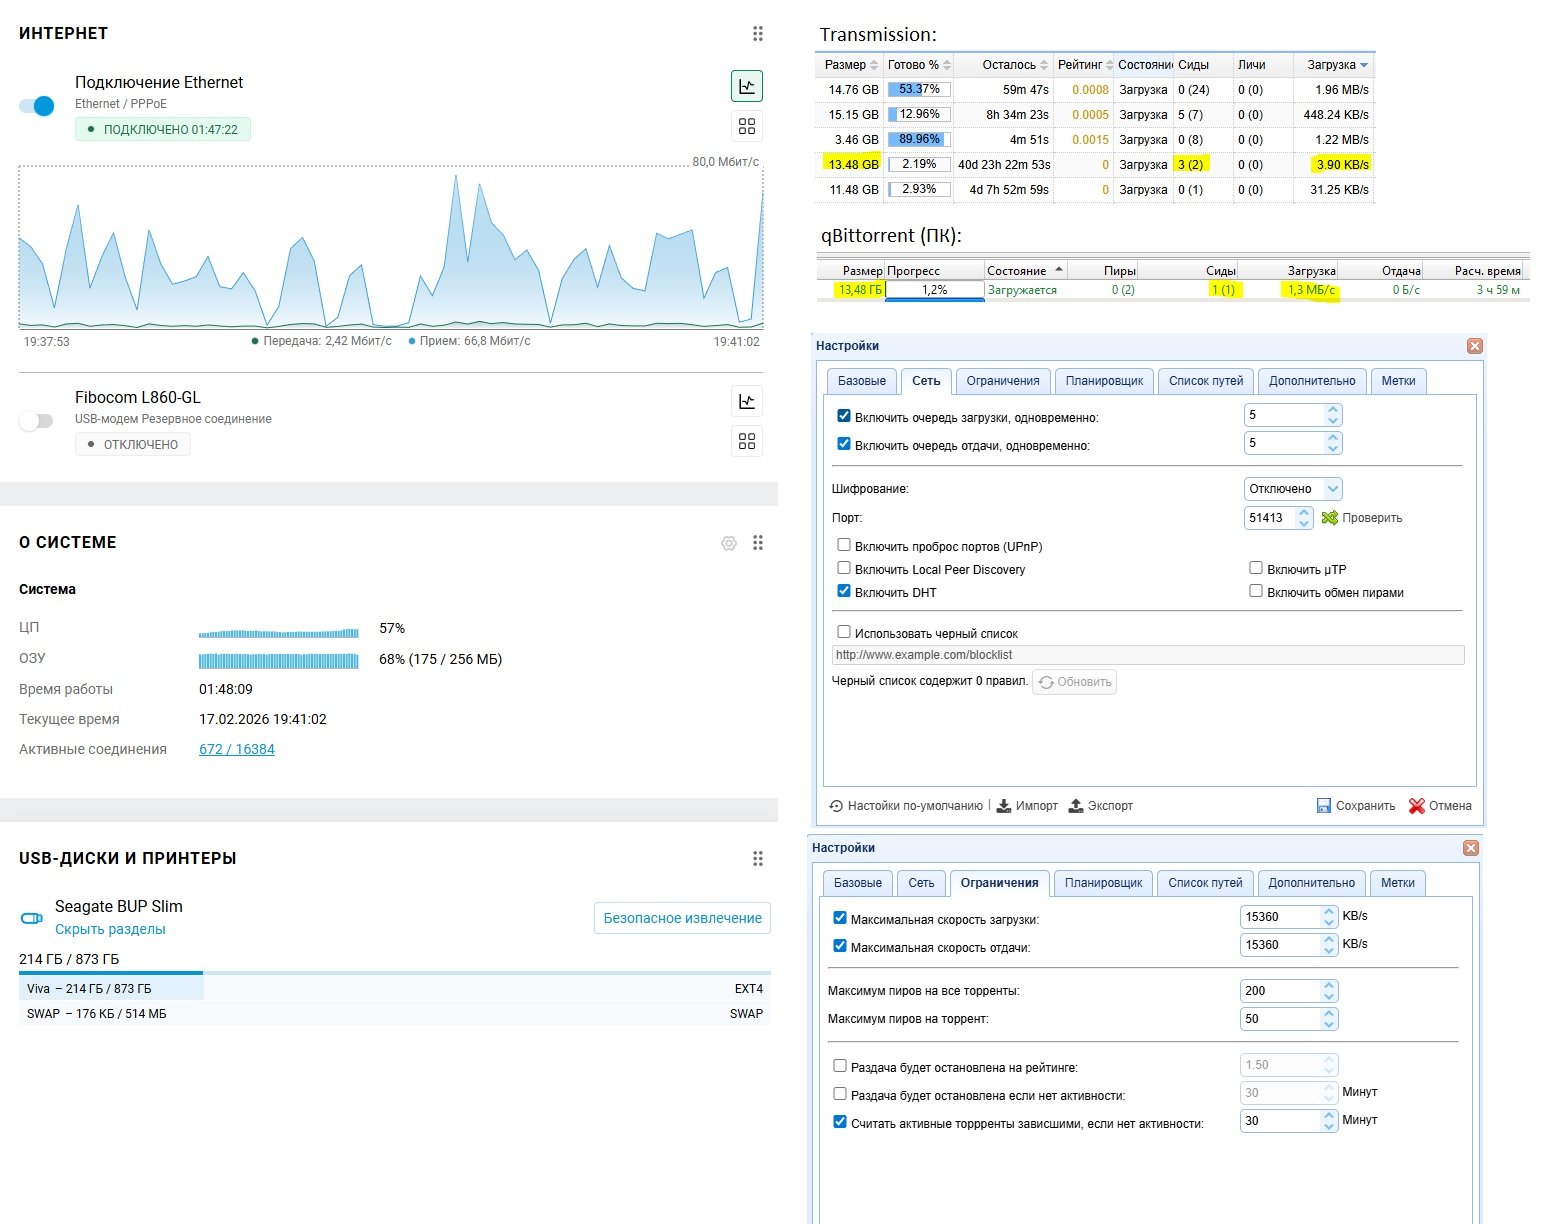
Task: Open the 672 / 16384 active connections link
Action: click(x=237, y=749)
